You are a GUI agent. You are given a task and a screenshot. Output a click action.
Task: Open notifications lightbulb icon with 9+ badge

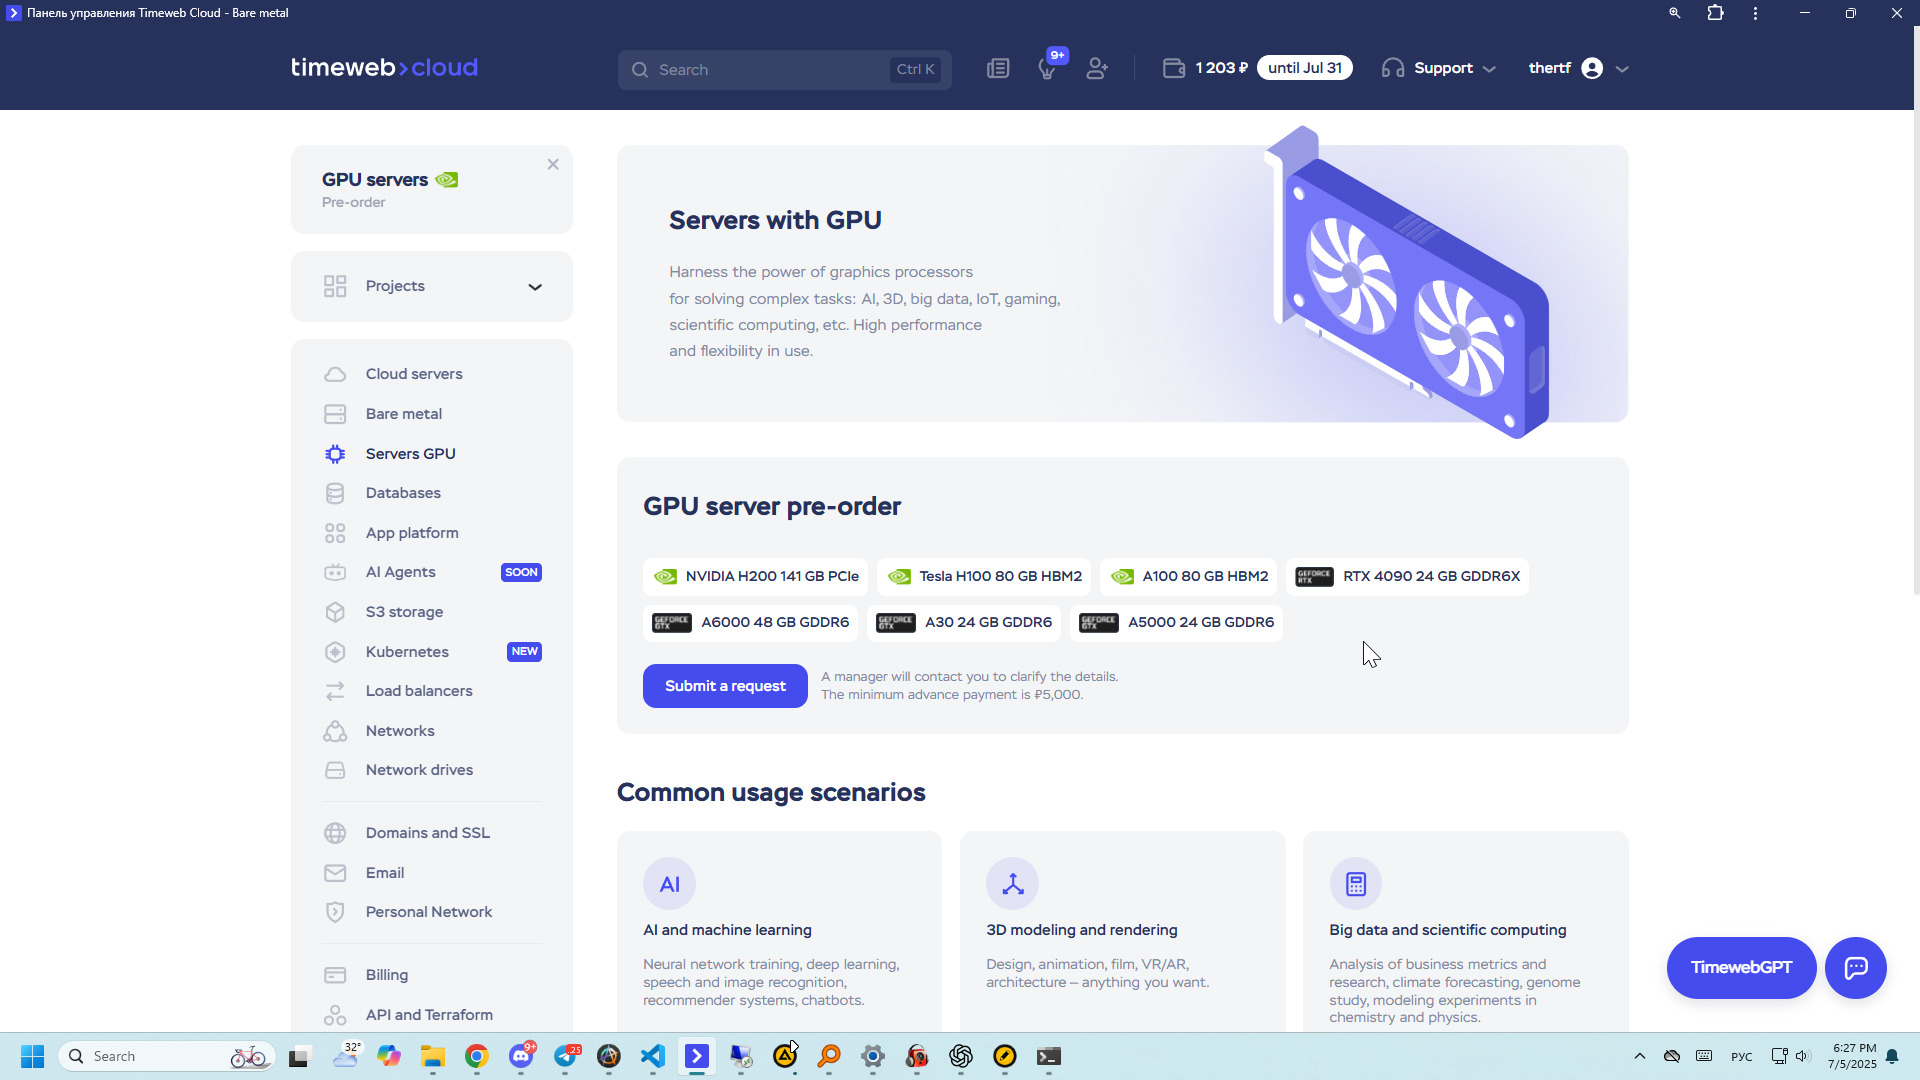[x=1047, y=69]
